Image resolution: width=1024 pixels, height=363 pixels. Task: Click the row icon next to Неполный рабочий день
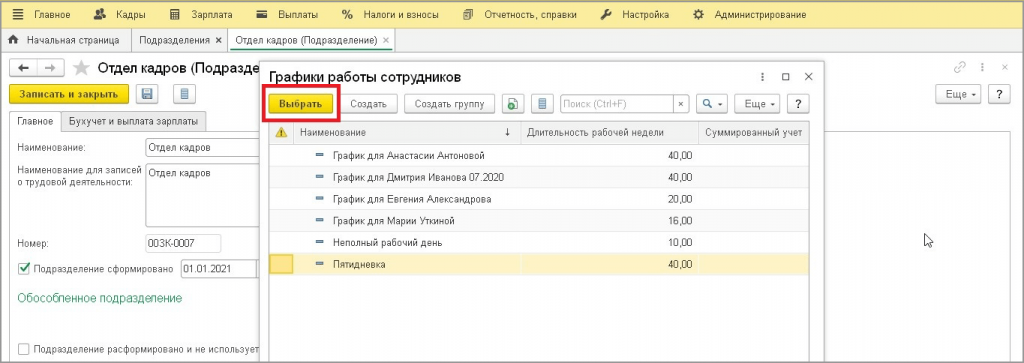click(x=320, y=243)
